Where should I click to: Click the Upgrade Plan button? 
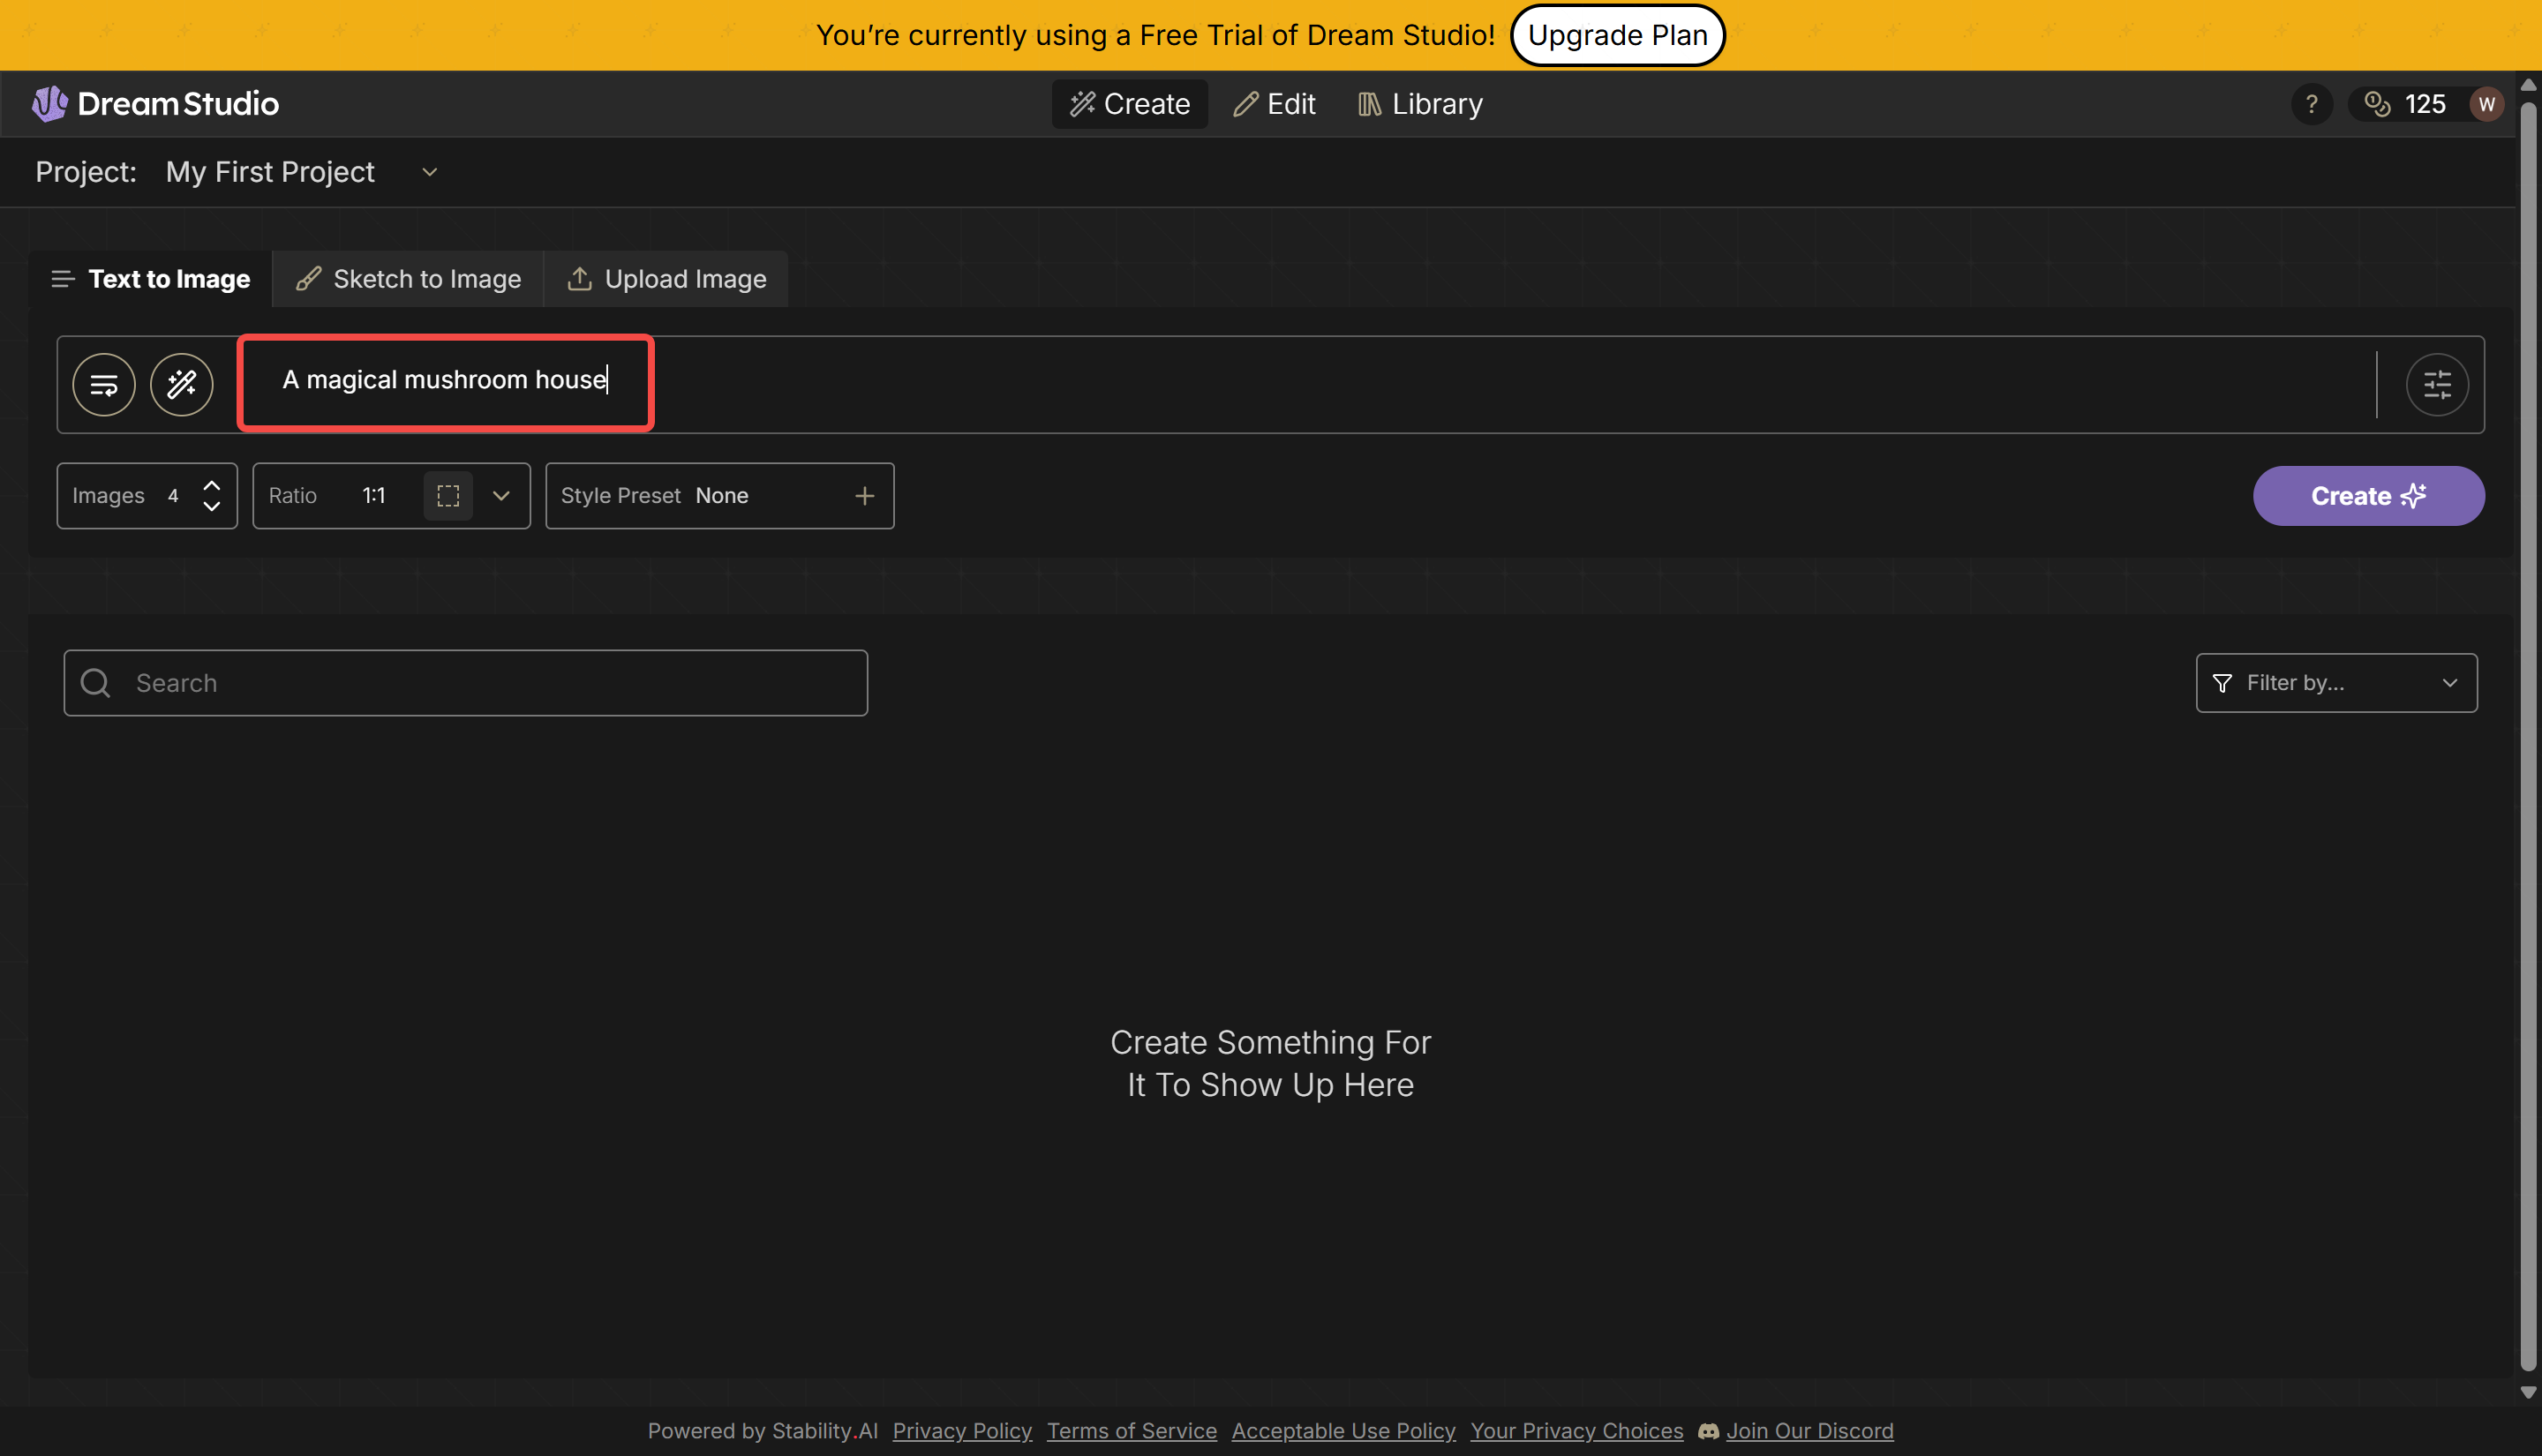pyautogui.click(x=1616, y=35)
